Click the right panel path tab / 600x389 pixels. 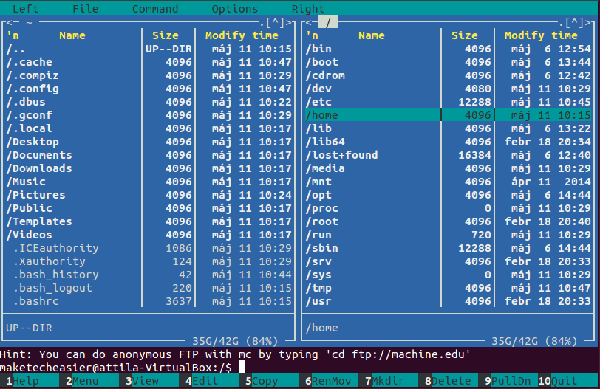pos(328,23)
